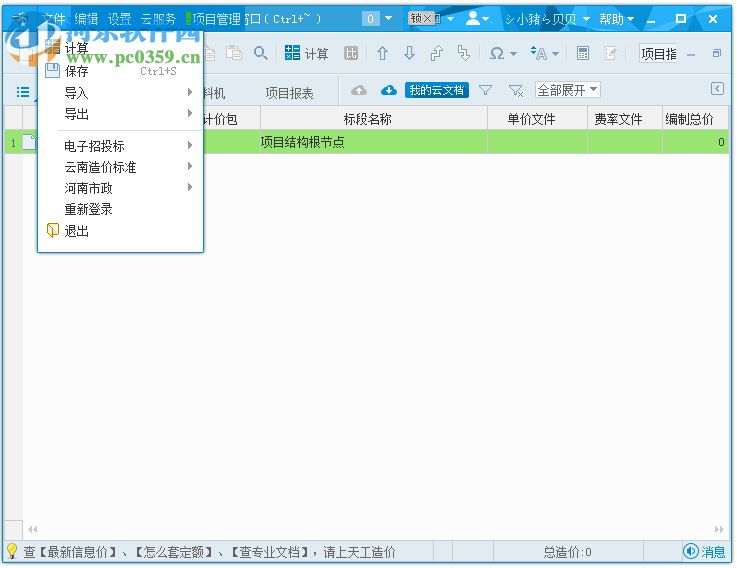Click the 我的云文档 button

pos(437,90)
